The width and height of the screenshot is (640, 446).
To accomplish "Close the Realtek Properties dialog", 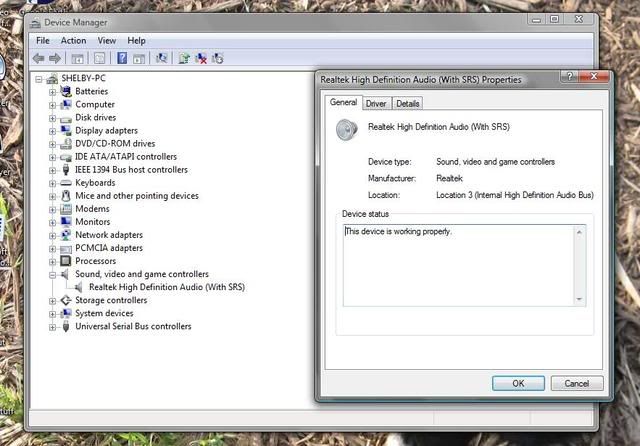I will pos(594,76).
